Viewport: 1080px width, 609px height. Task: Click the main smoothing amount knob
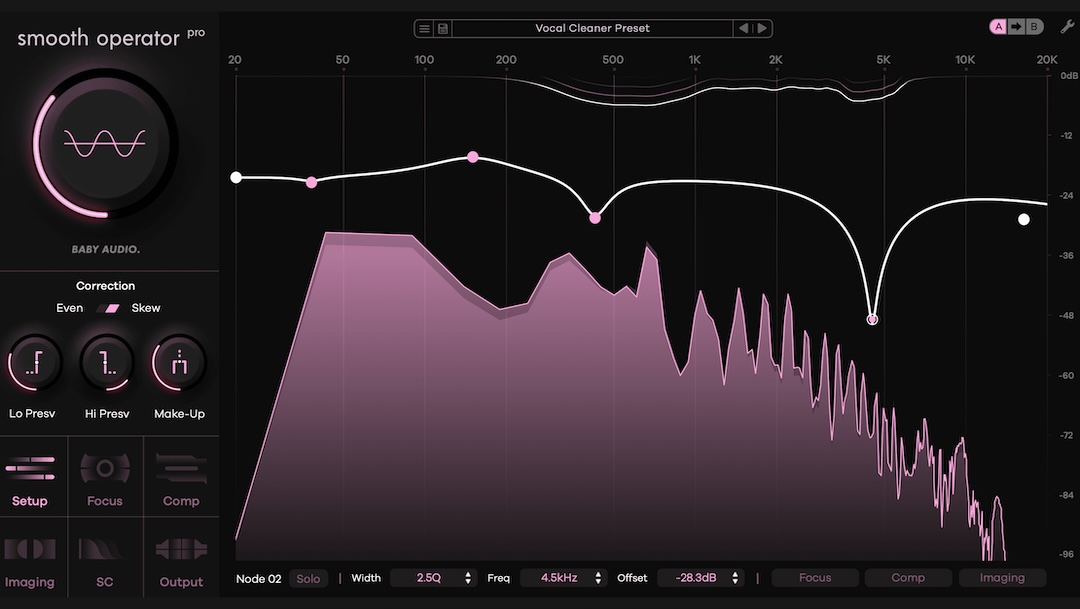tap(105, 144)
